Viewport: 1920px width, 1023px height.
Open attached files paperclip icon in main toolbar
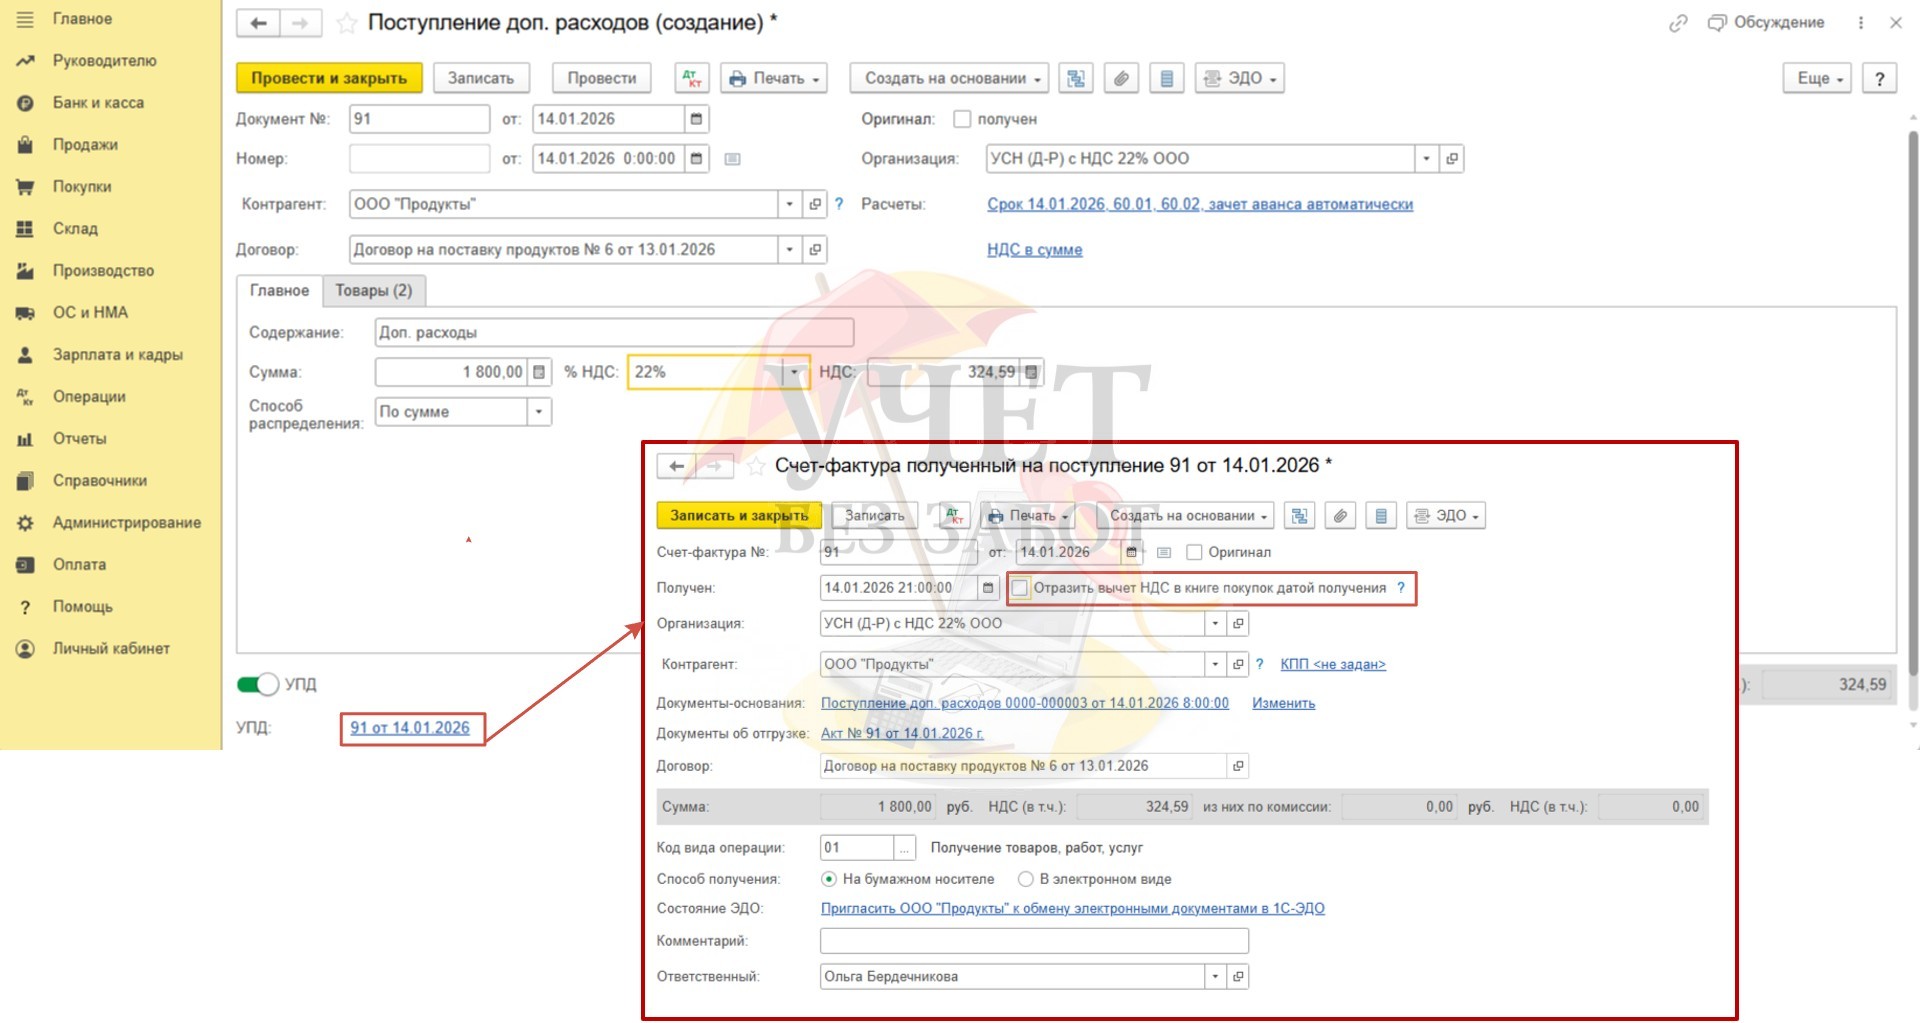(x=1121, y=78)
